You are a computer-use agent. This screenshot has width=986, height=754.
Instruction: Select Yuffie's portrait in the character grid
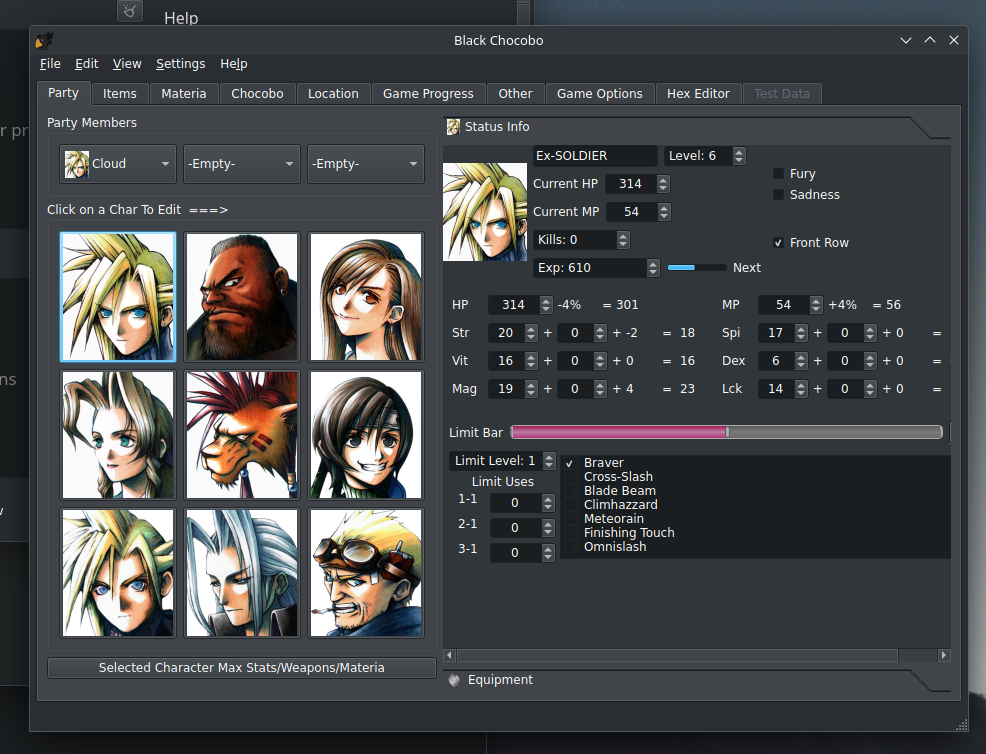366,435
